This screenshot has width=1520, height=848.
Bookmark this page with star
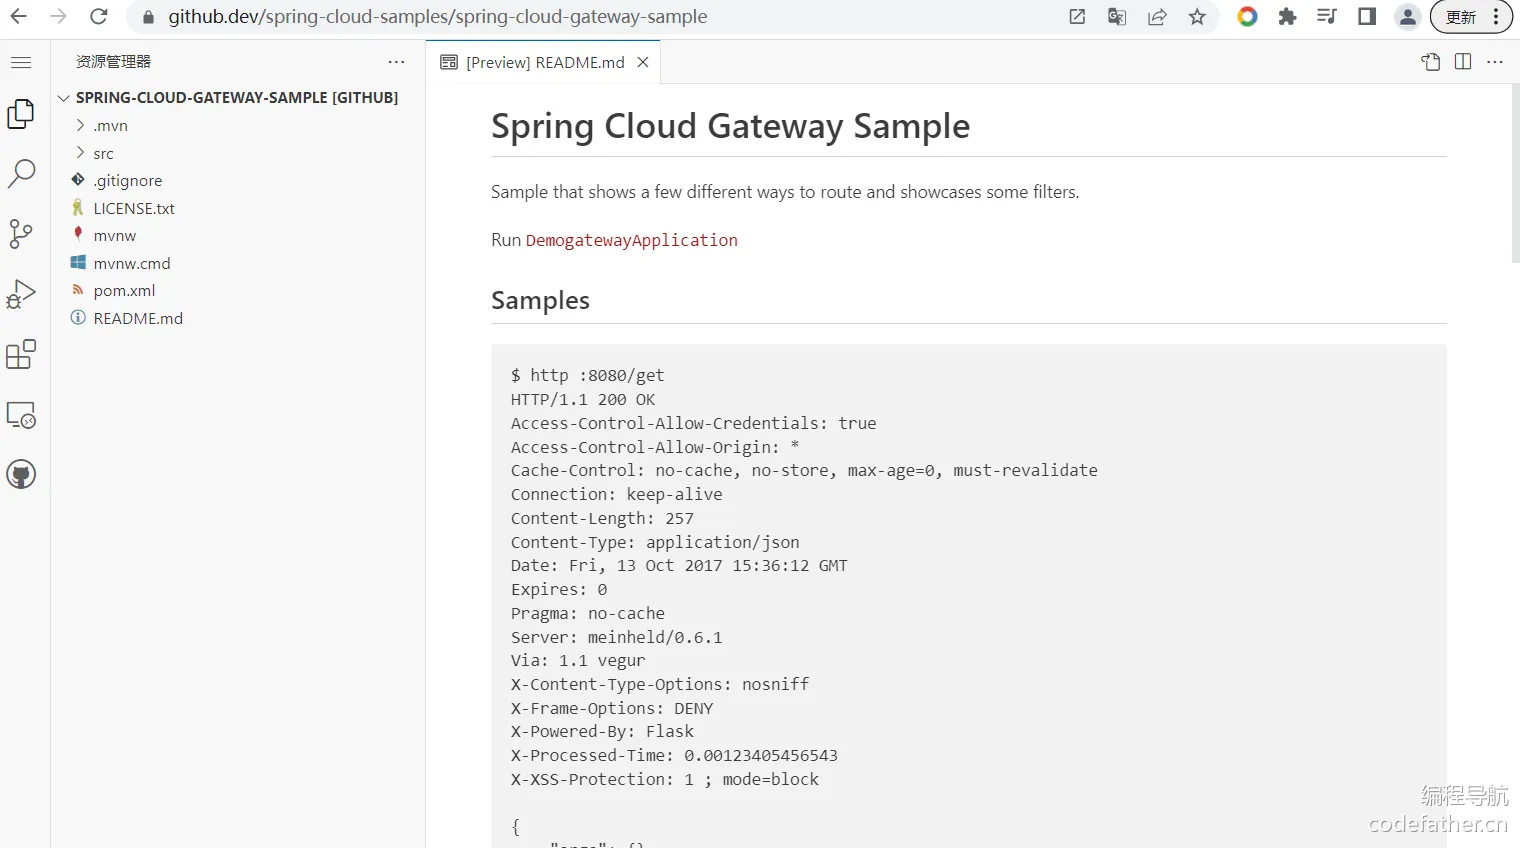click(x=1197, y=17)
